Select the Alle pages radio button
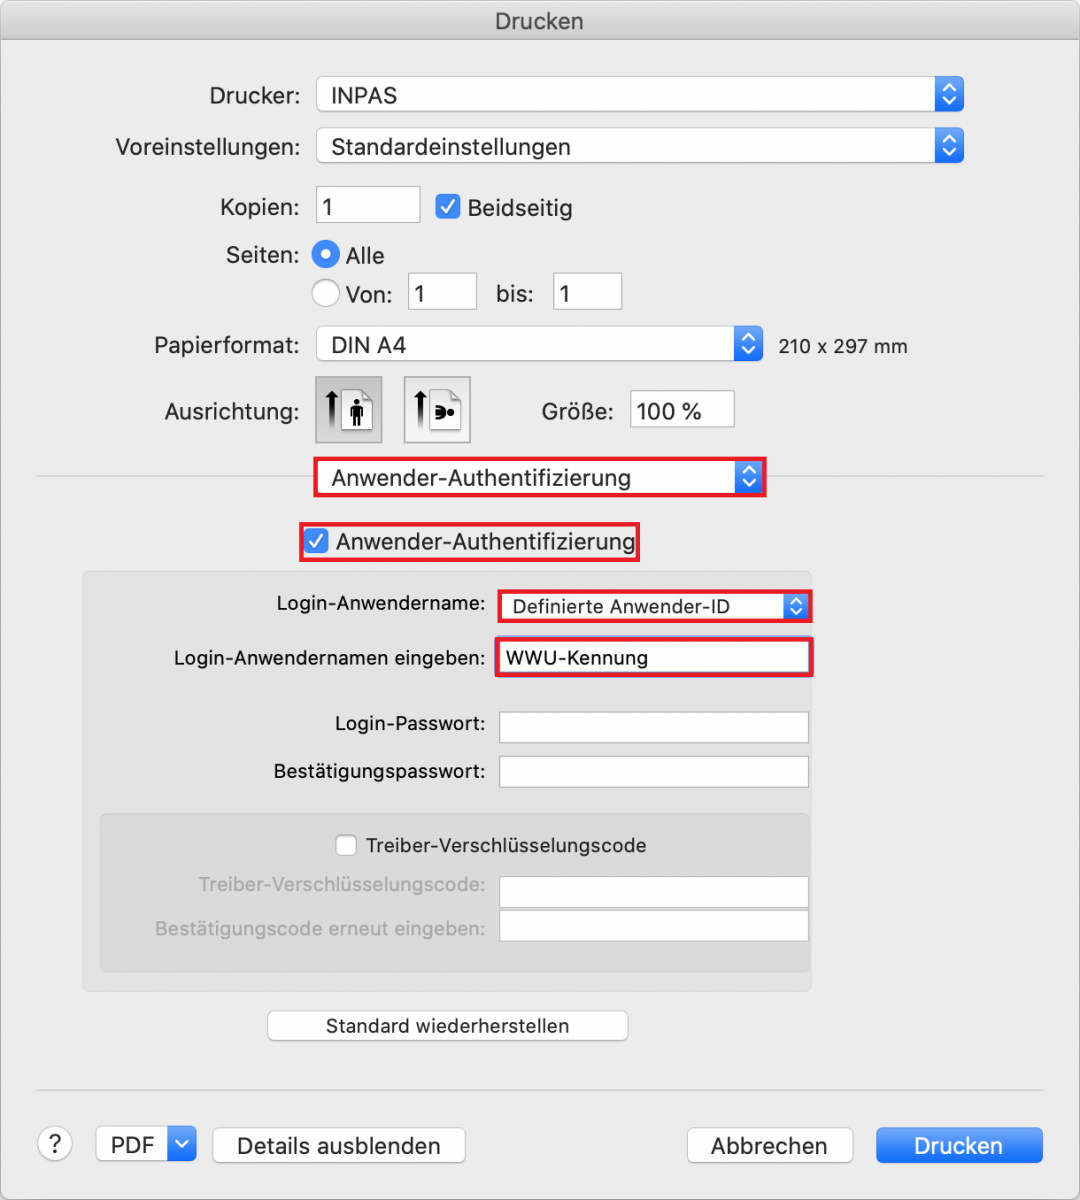 pyautogui.click(x=326, y=254)
